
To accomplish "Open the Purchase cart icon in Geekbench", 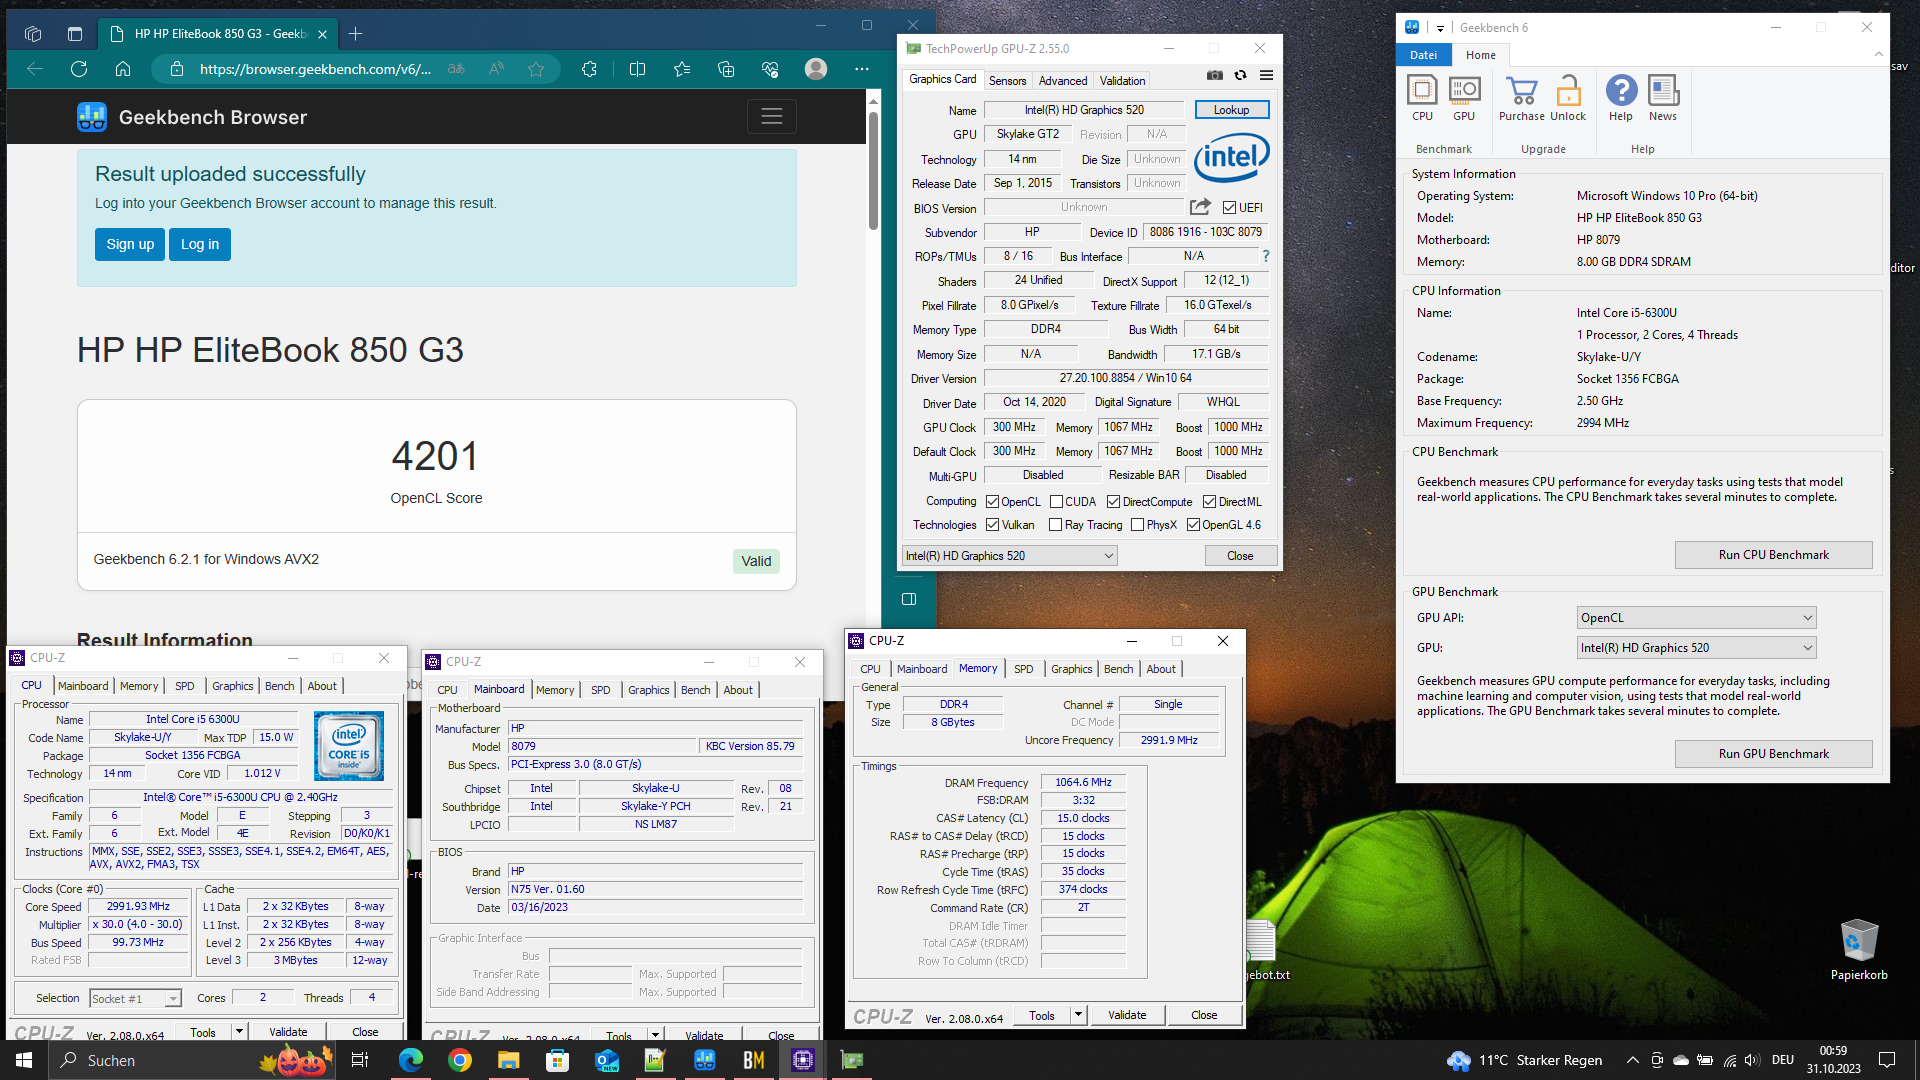I will coord(1521,99).
